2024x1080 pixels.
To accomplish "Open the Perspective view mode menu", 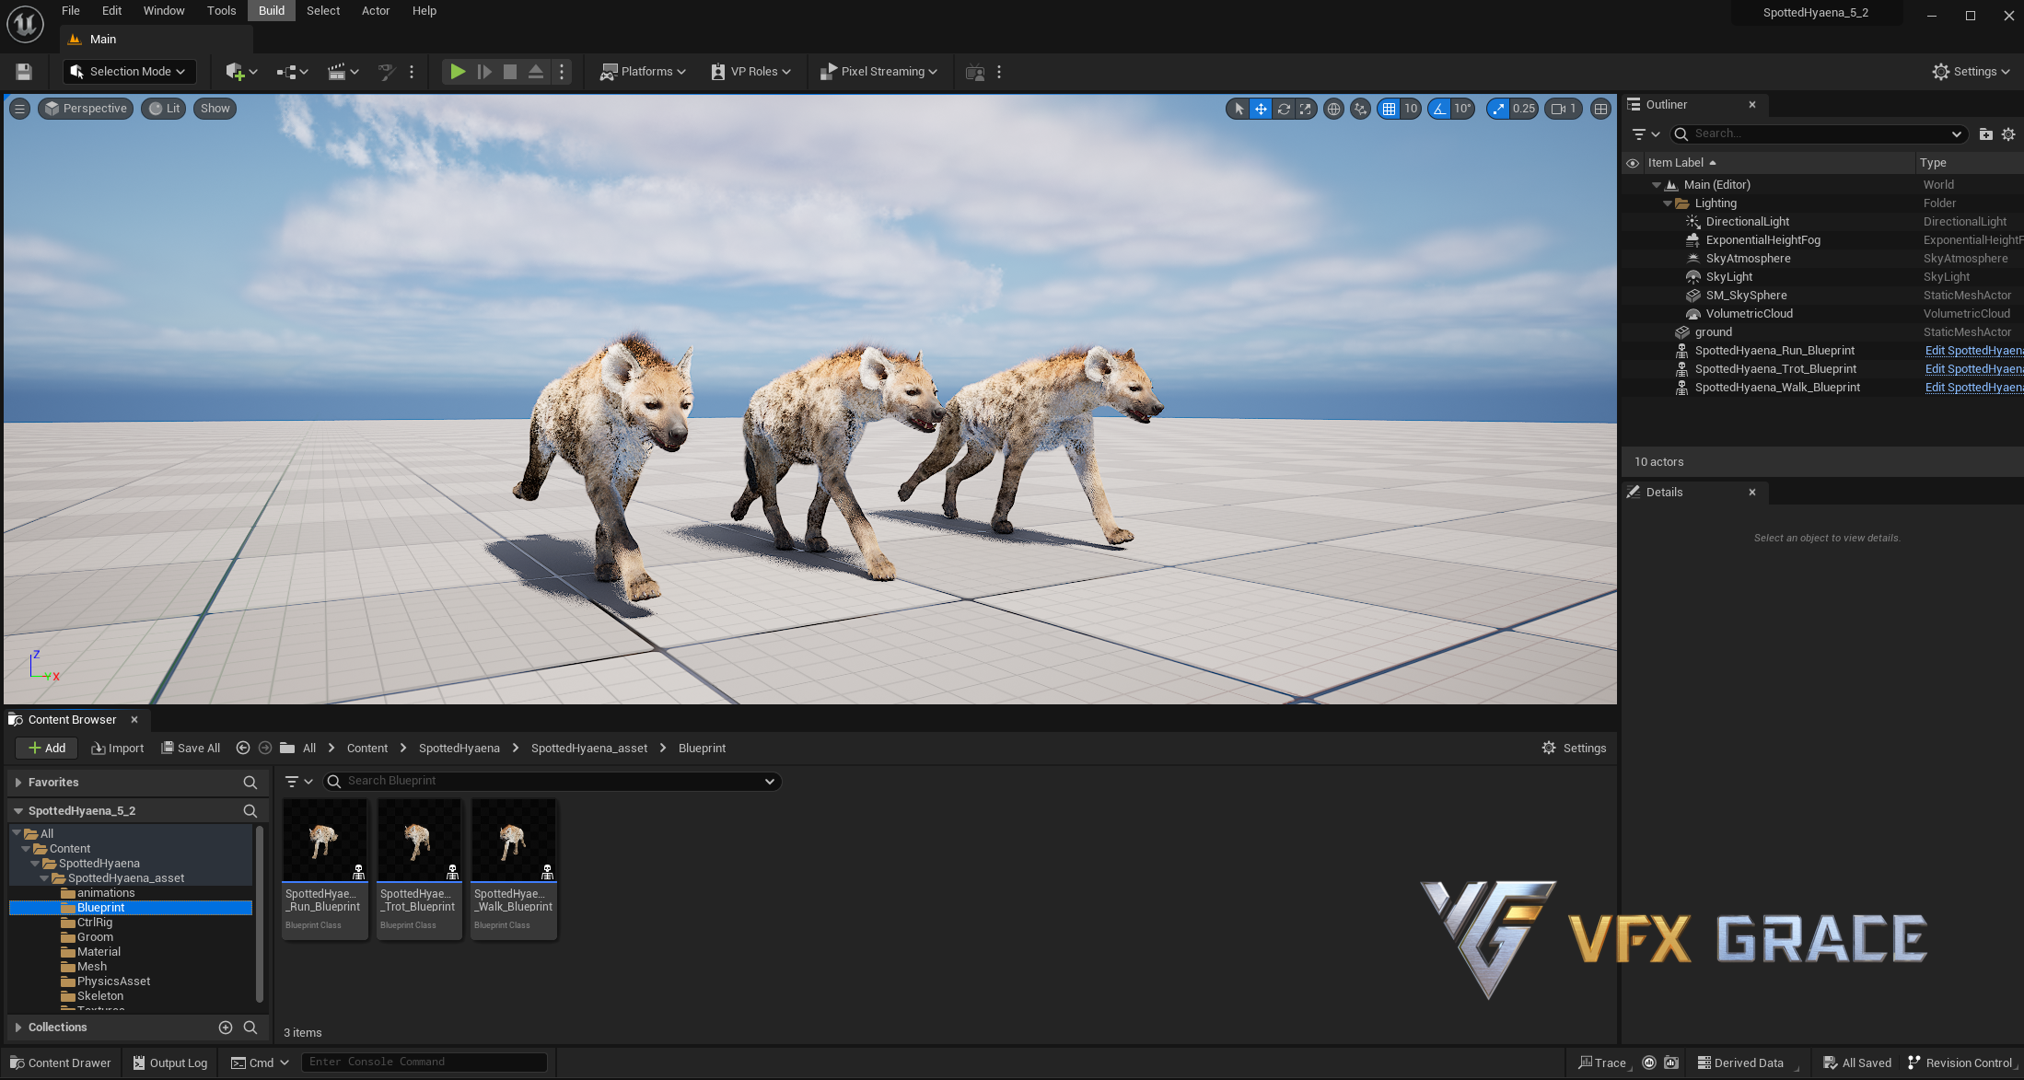I will click(x=86, y=108).
